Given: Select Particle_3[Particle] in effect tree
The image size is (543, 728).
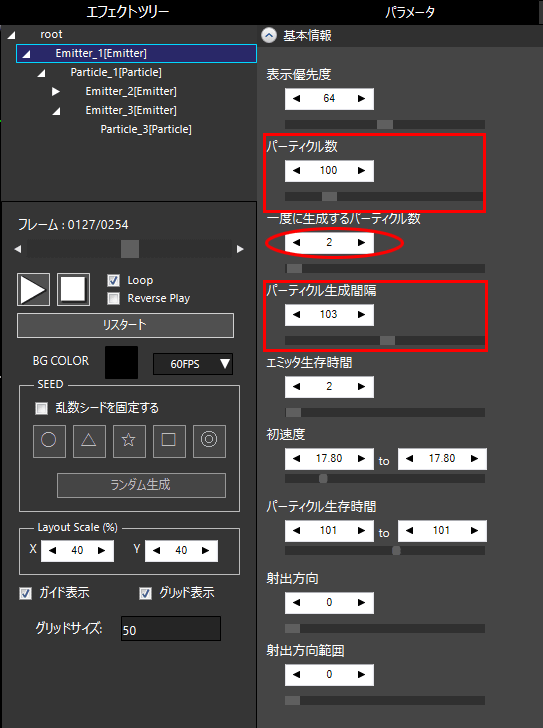Looking at the screenshot, I should click(146, 130).
